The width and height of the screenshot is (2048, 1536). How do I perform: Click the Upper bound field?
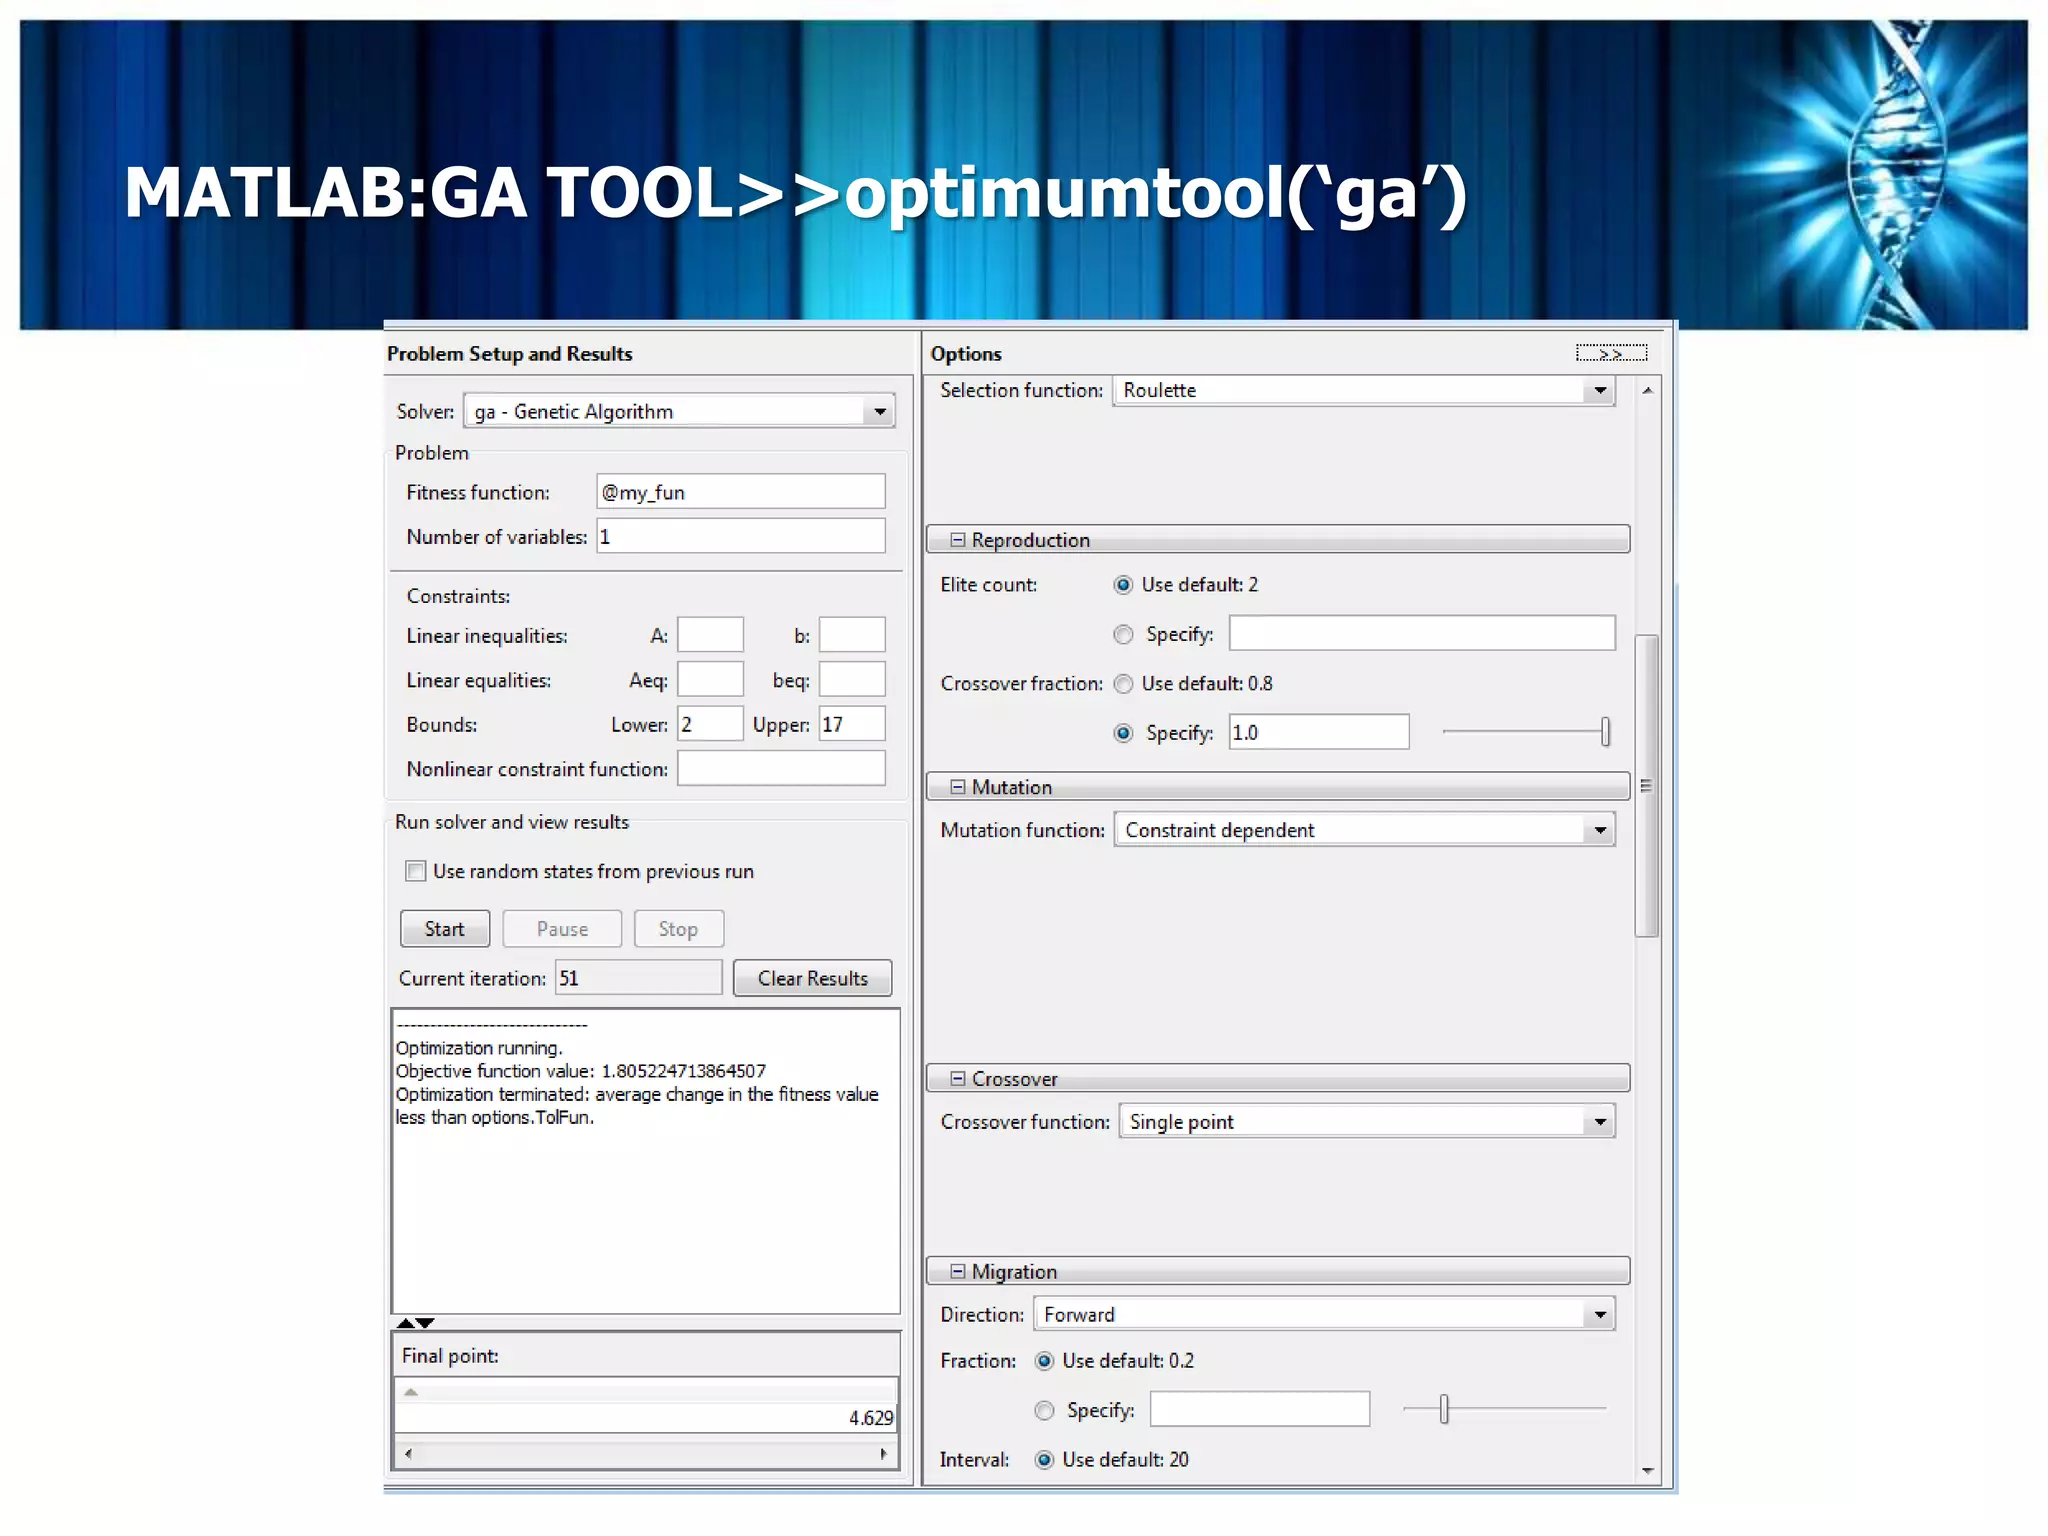click(x=852, y=724)
